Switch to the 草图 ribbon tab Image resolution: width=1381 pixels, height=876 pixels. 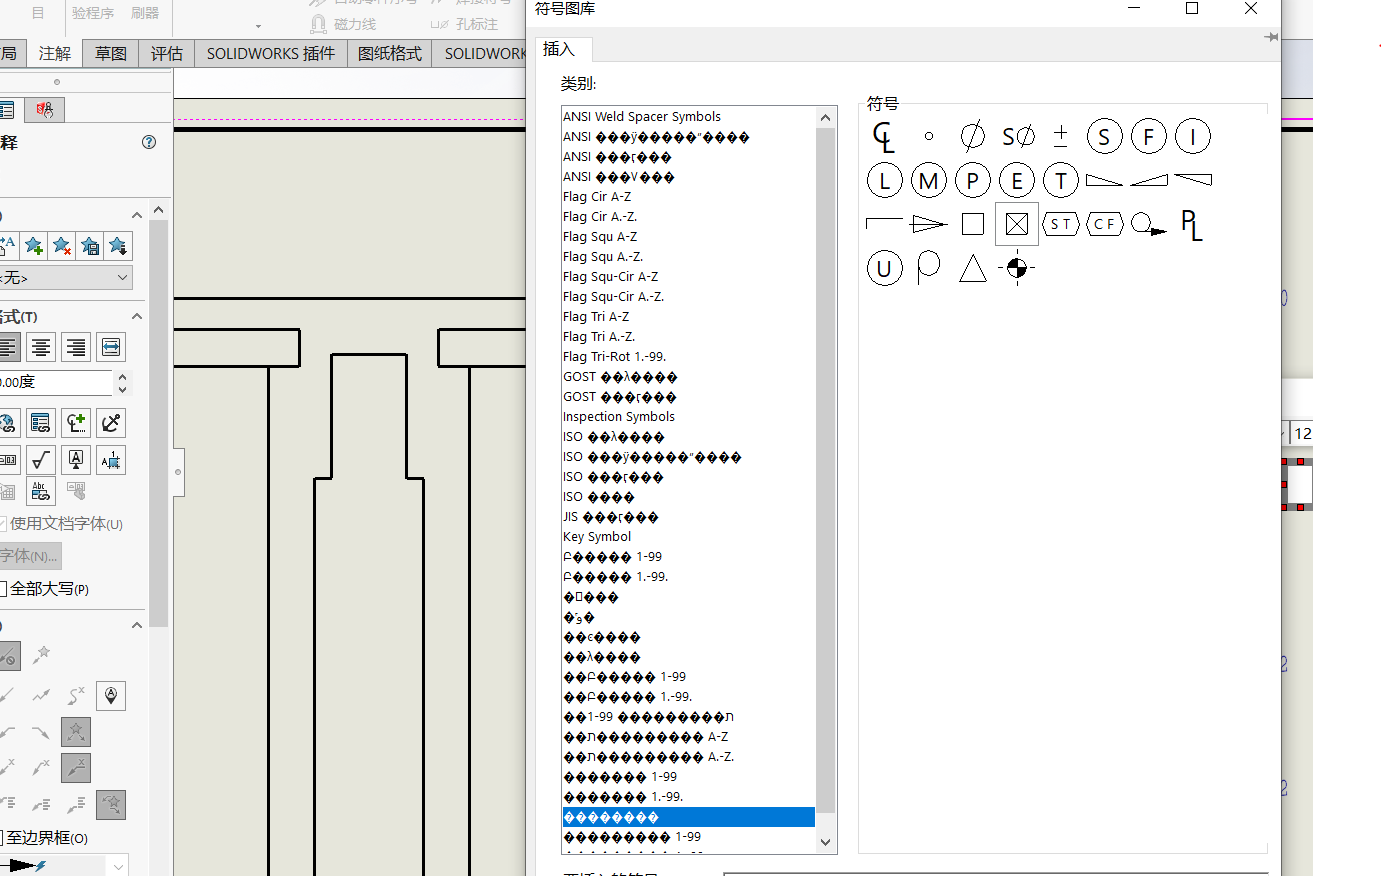tap(111, 54)
